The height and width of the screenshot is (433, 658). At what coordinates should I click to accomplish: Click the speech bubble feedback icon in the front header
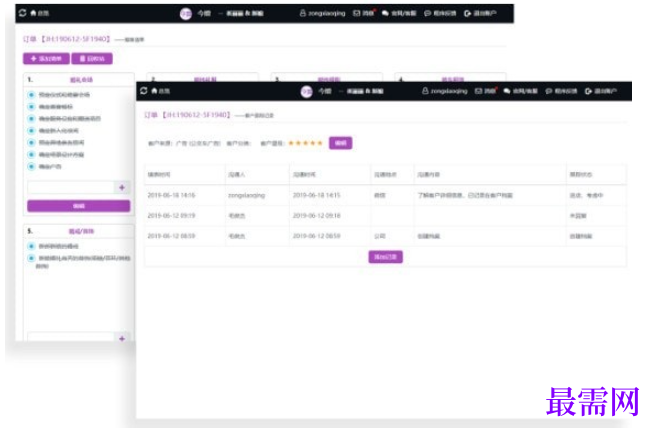click(548, 91)
